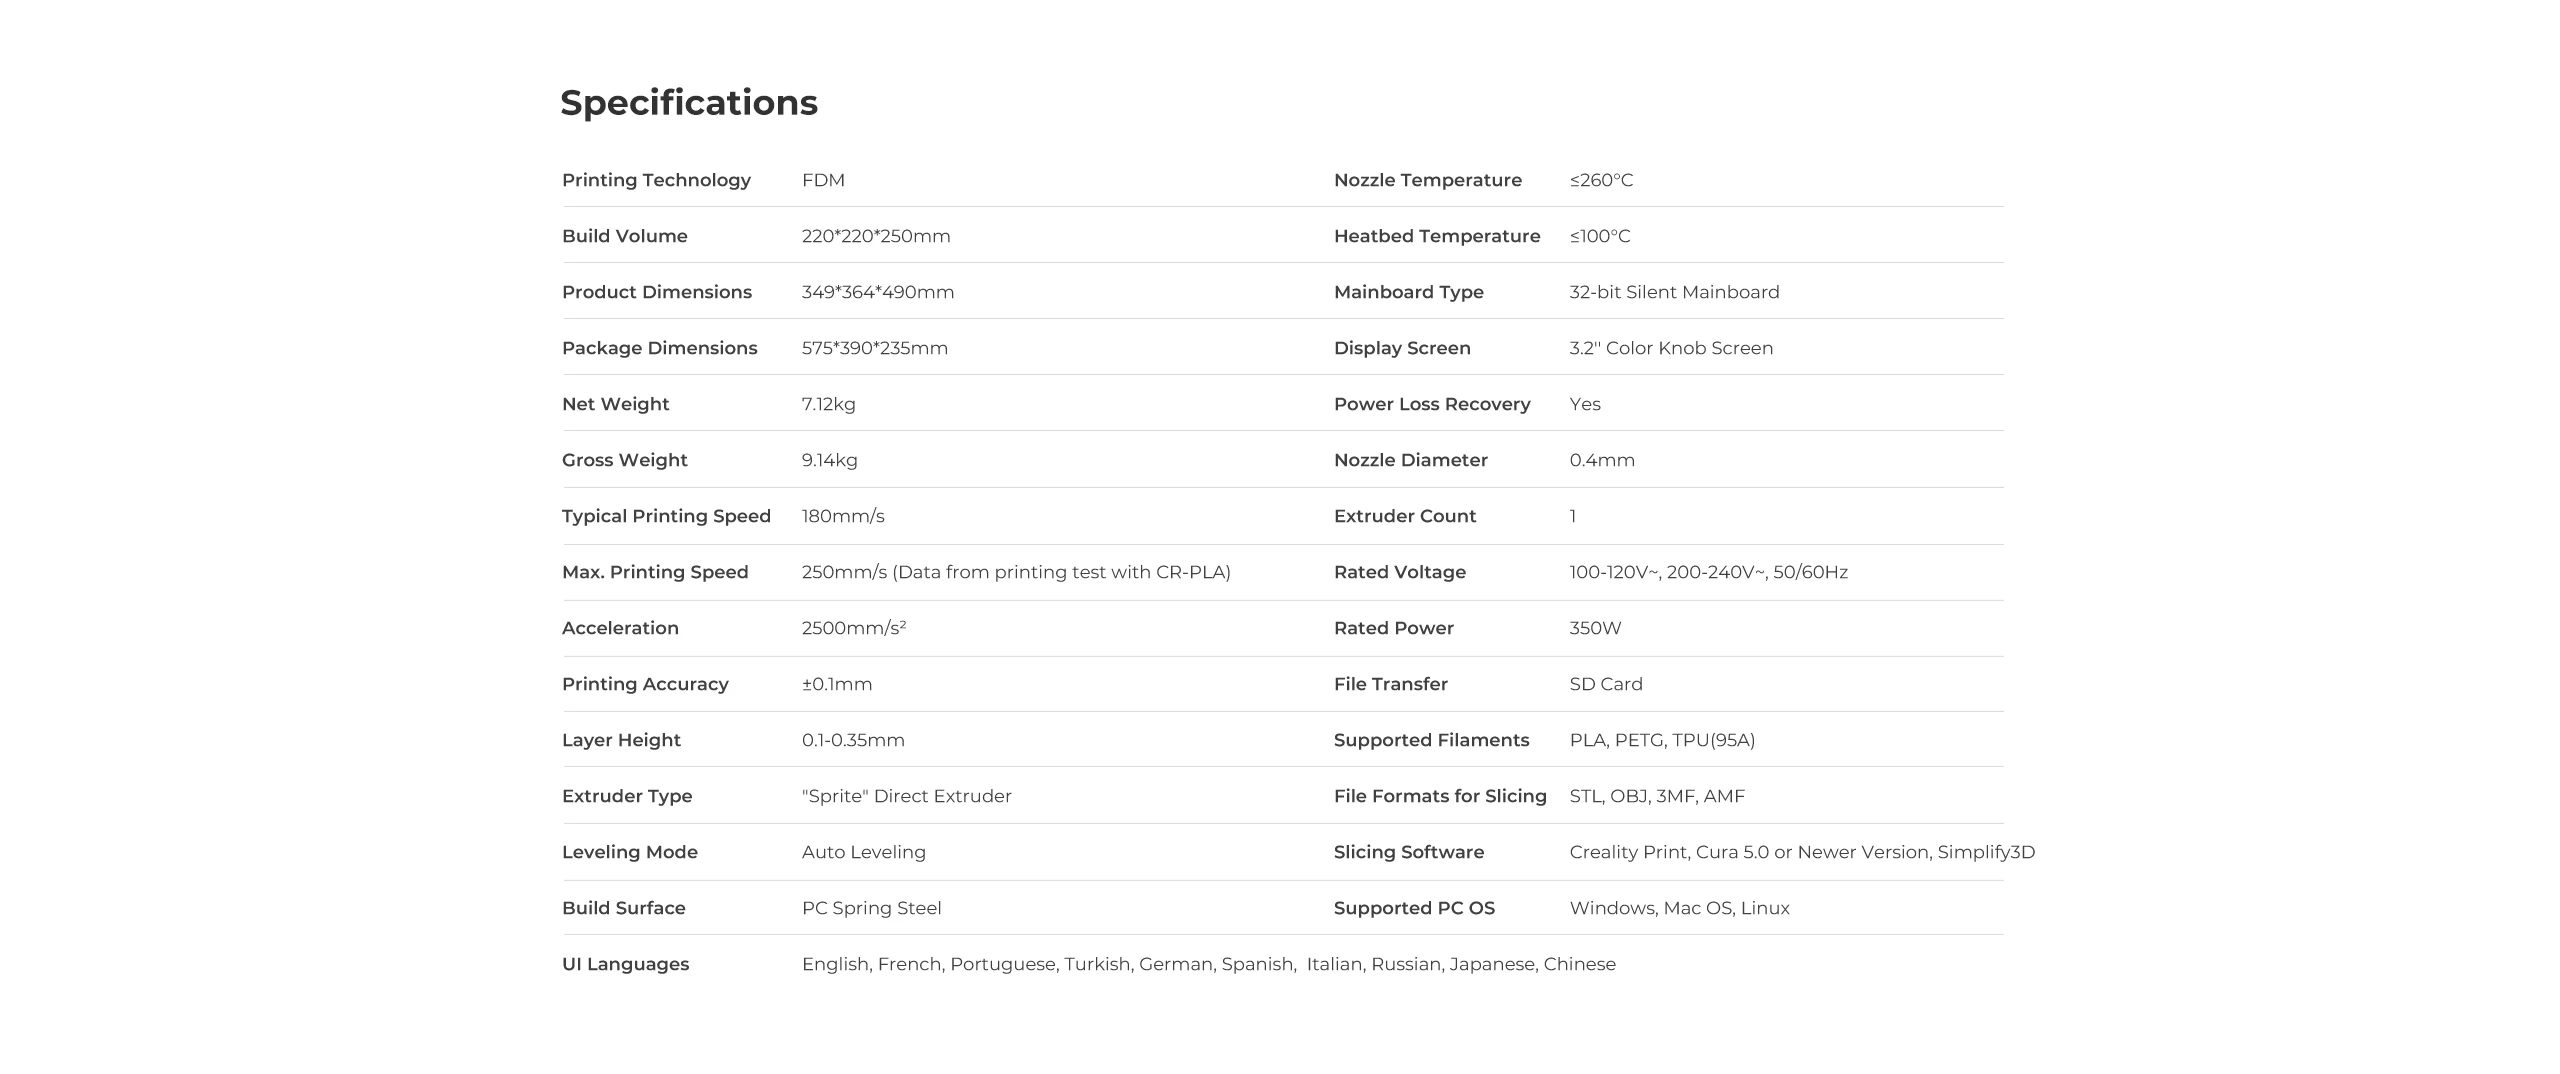
Task: Click the Typical Printing Speed value 180mm/s
Action: [843, 516]
